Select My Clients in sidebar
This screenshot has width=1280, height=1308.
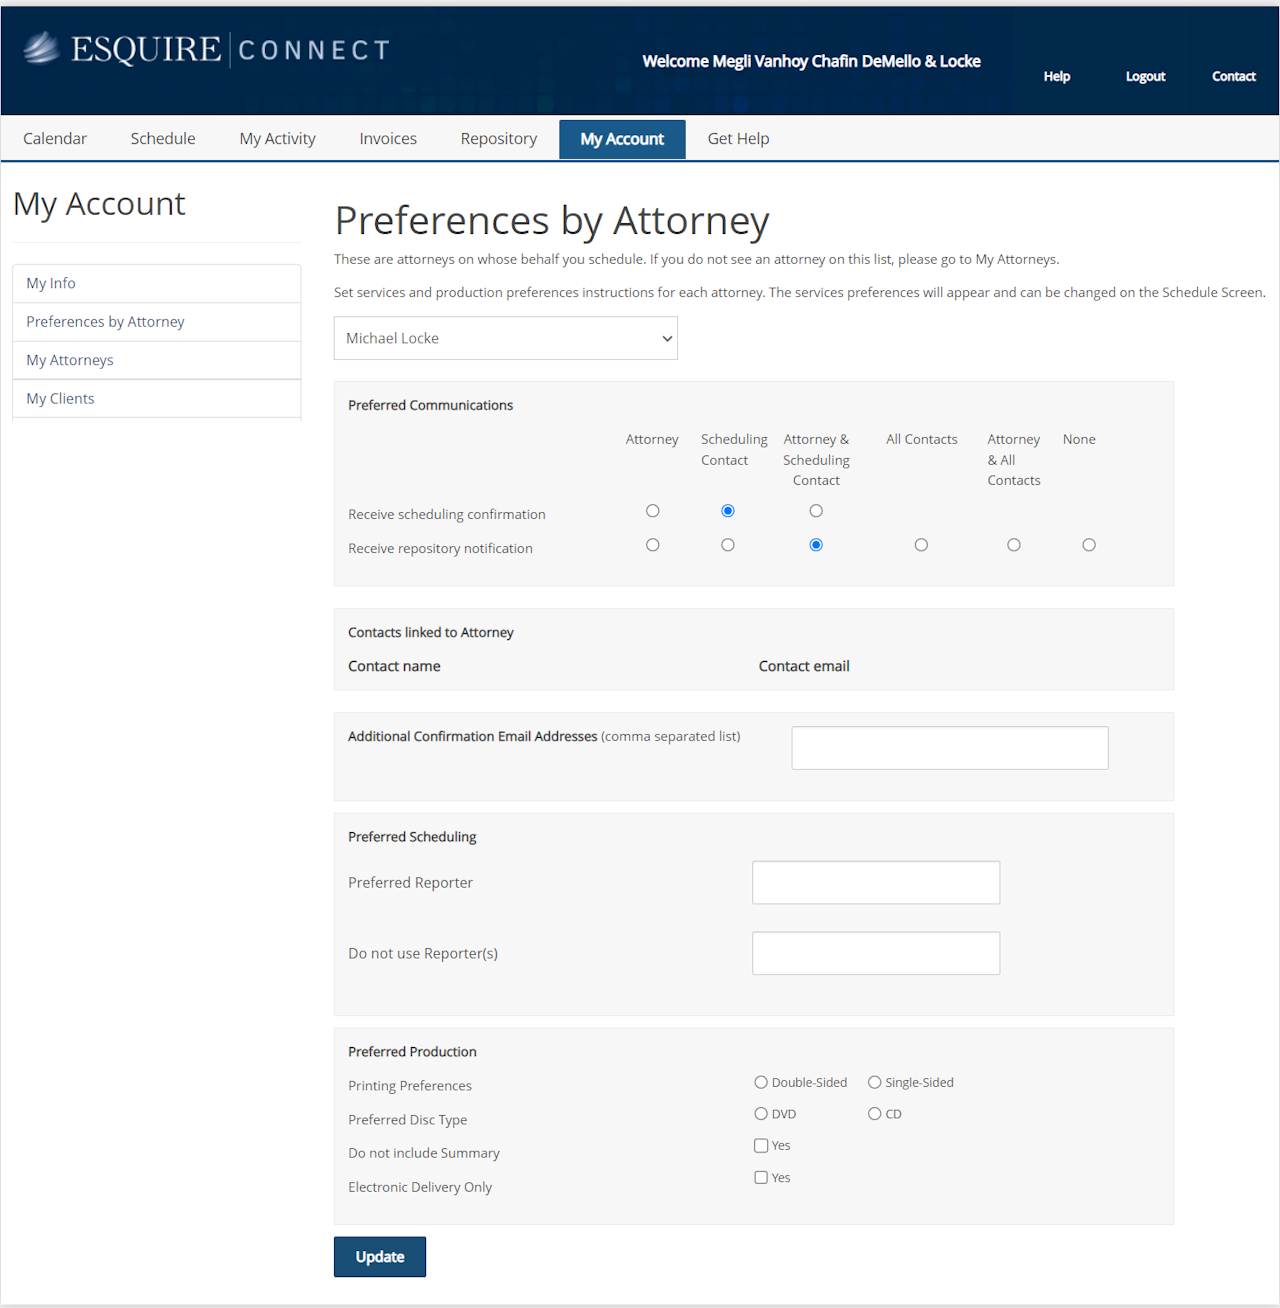tap(60, 398)
